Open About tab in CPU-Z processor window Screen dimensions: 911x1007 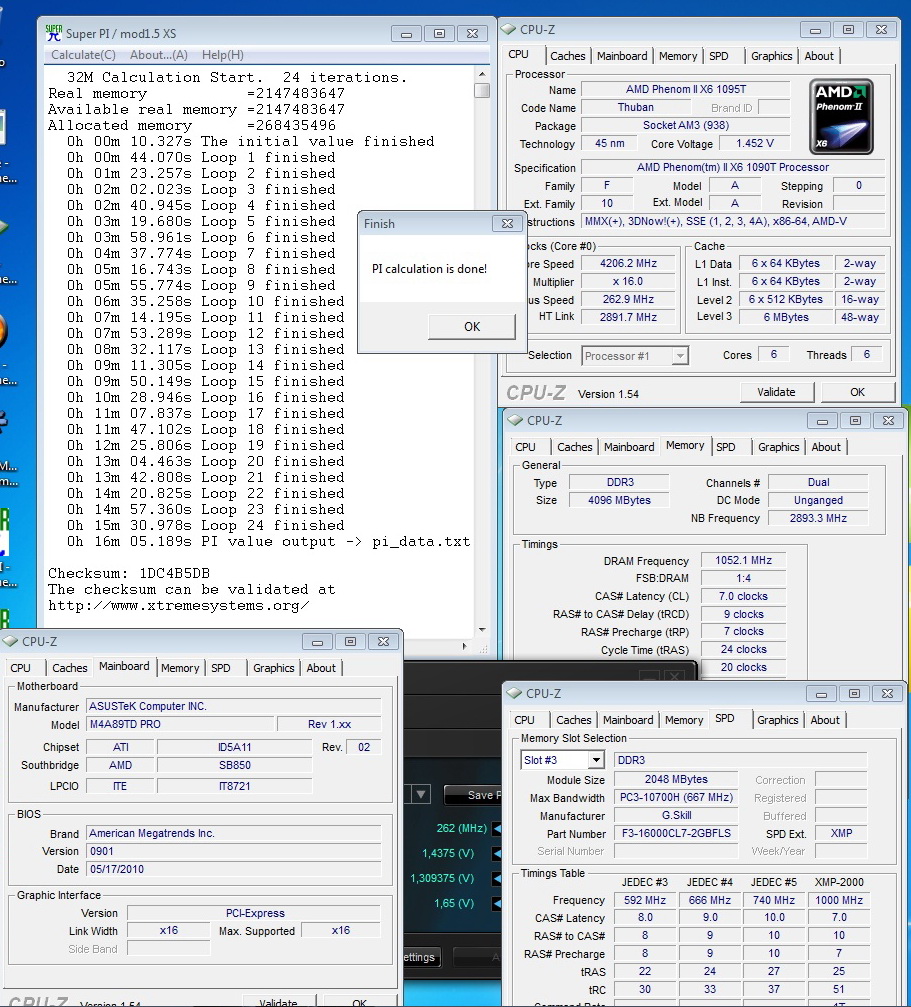(819, 56)
